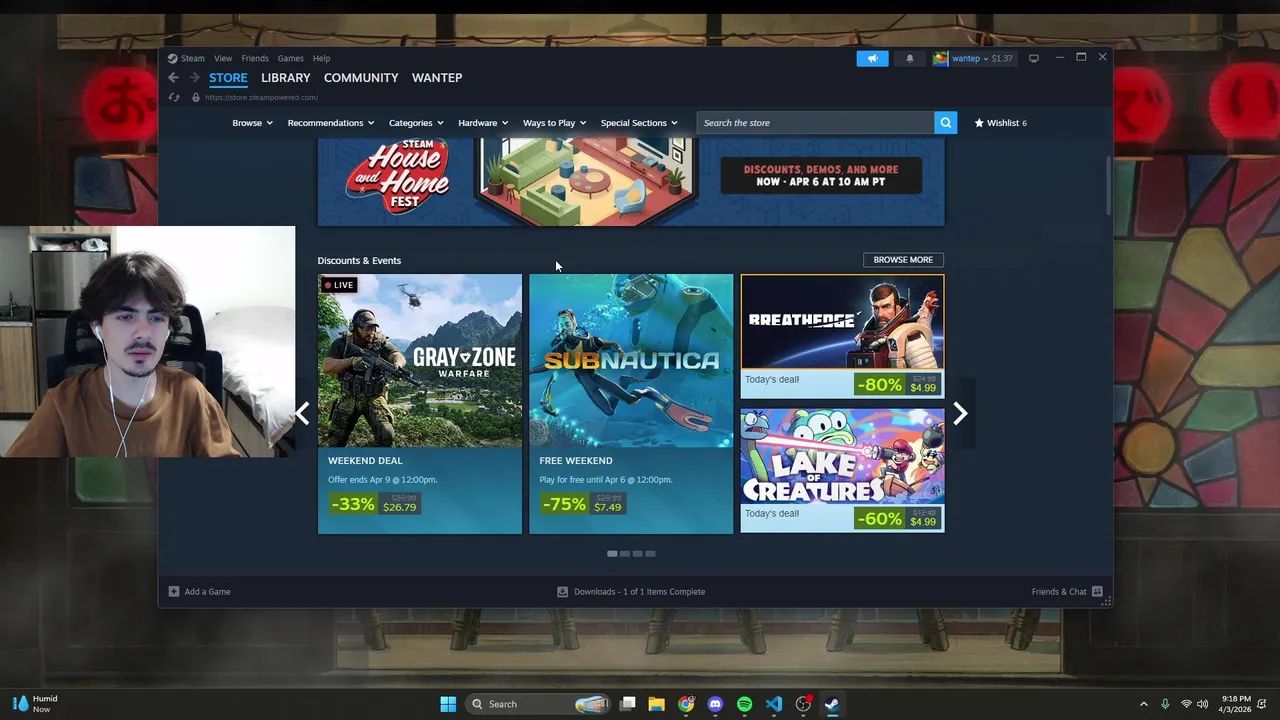The width and height of the screenshot is (1280, 720).
Task: Open Downloads status at the bottom
Action: [631, 591]
